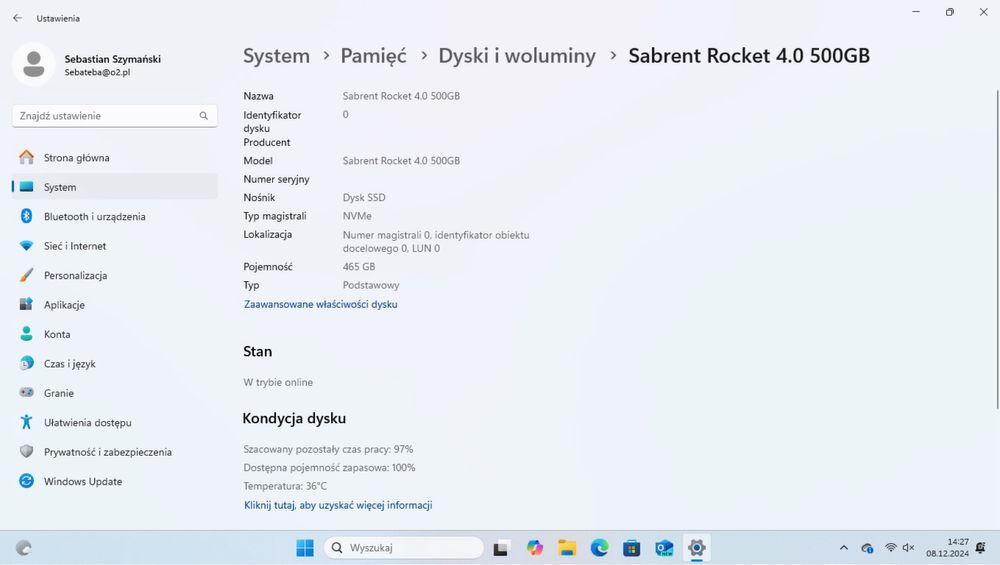Open the Wi-Fi network tray icon
1000x565 pixels.
click(890, 547)
